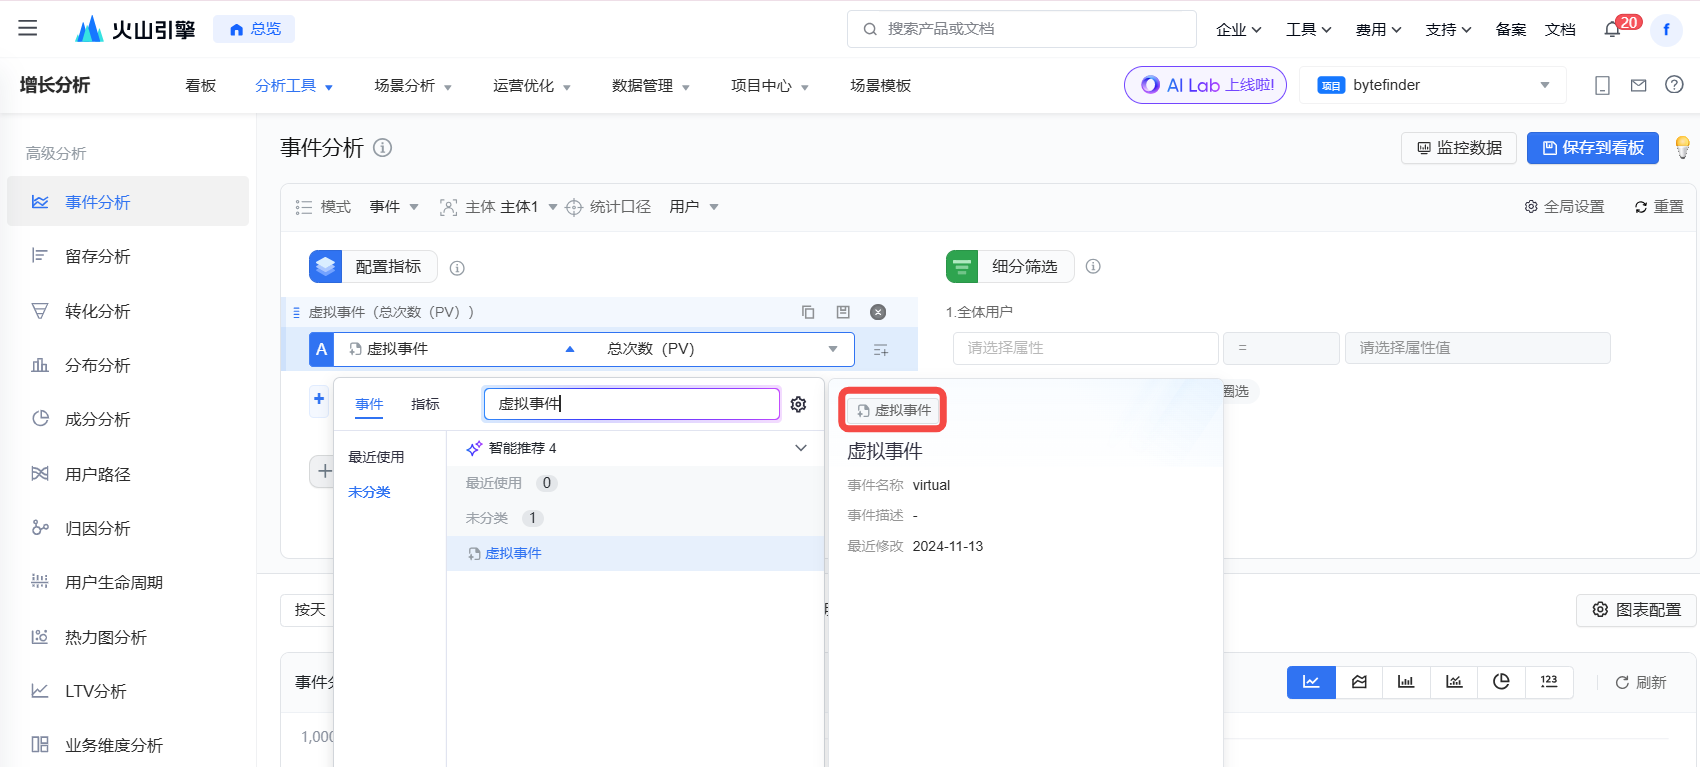Select bar chart view icon
The width and height of the screenshot is (1700, 767).
[1406, 682]
